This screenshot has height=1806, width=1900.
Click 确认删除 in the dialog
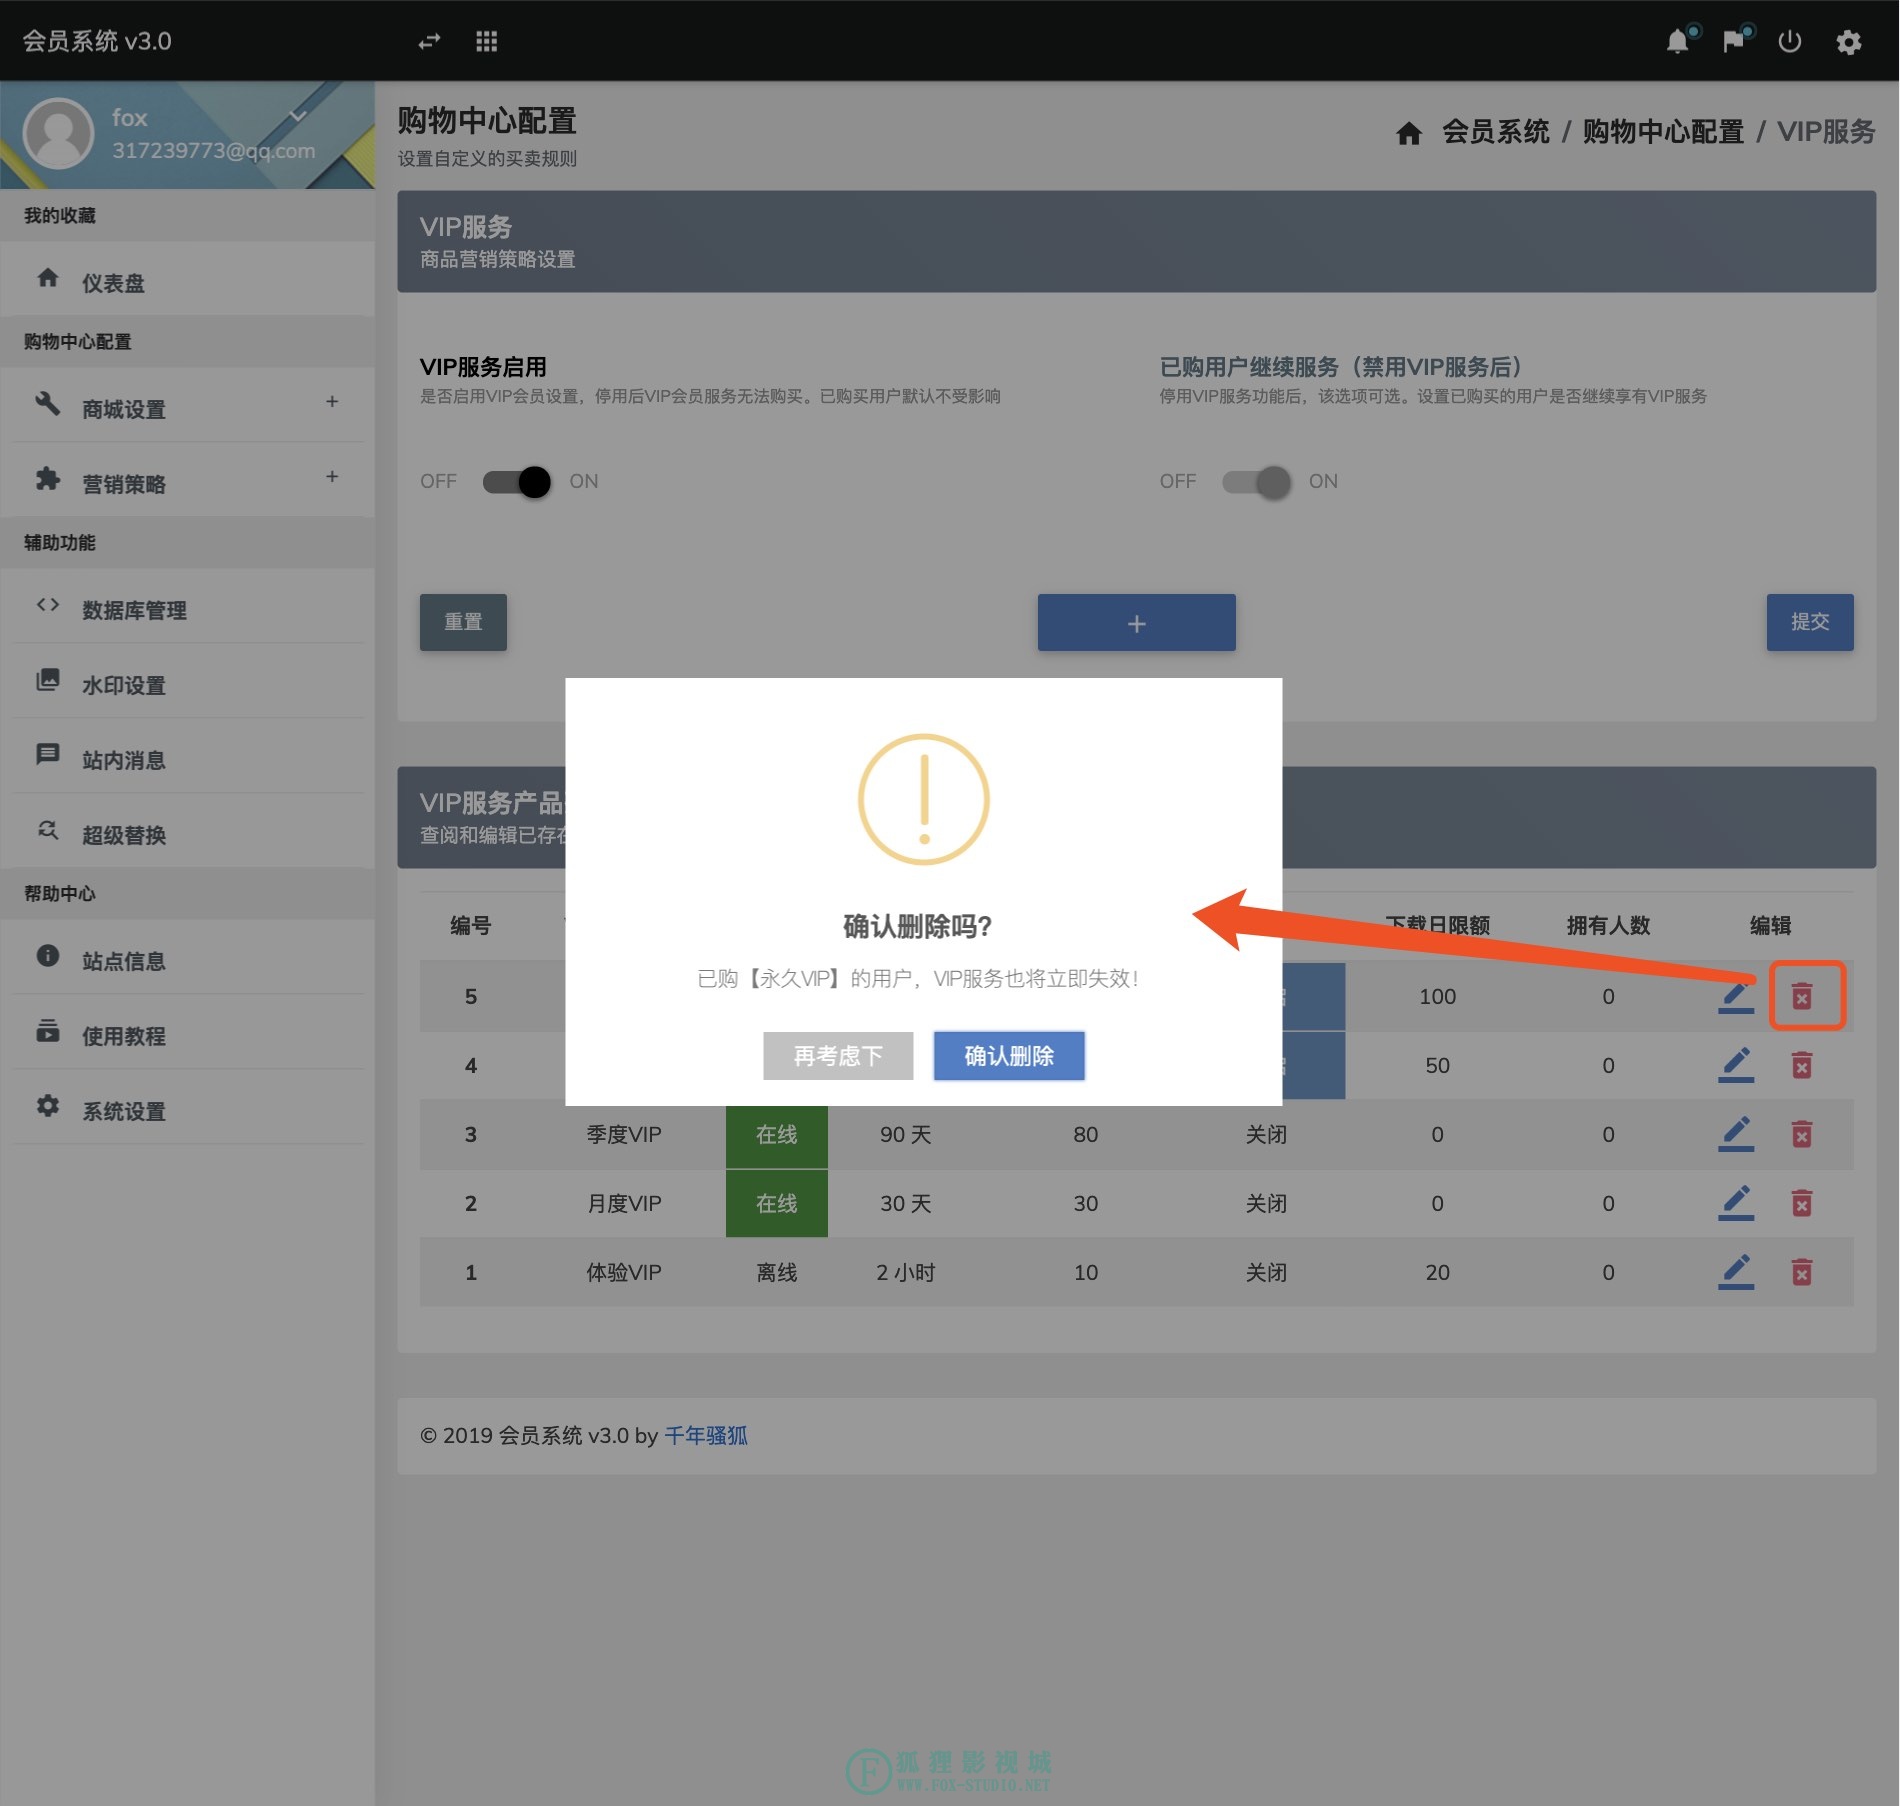click(x=1008, y=1055)
